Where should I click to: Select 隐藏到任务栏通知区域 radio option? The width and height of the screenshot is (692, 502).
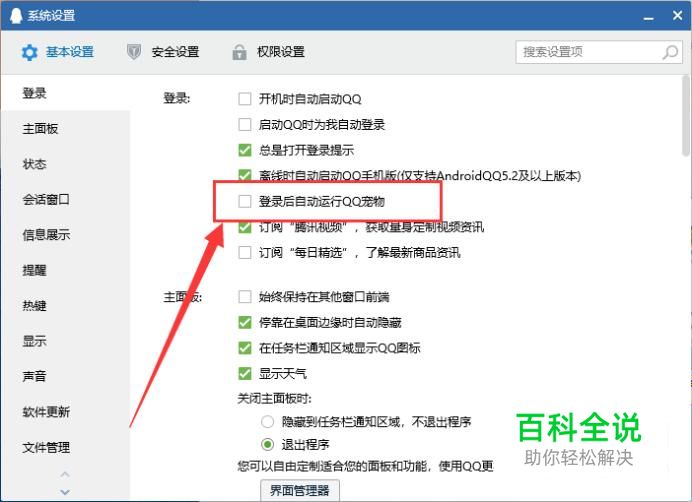point(267,422)
